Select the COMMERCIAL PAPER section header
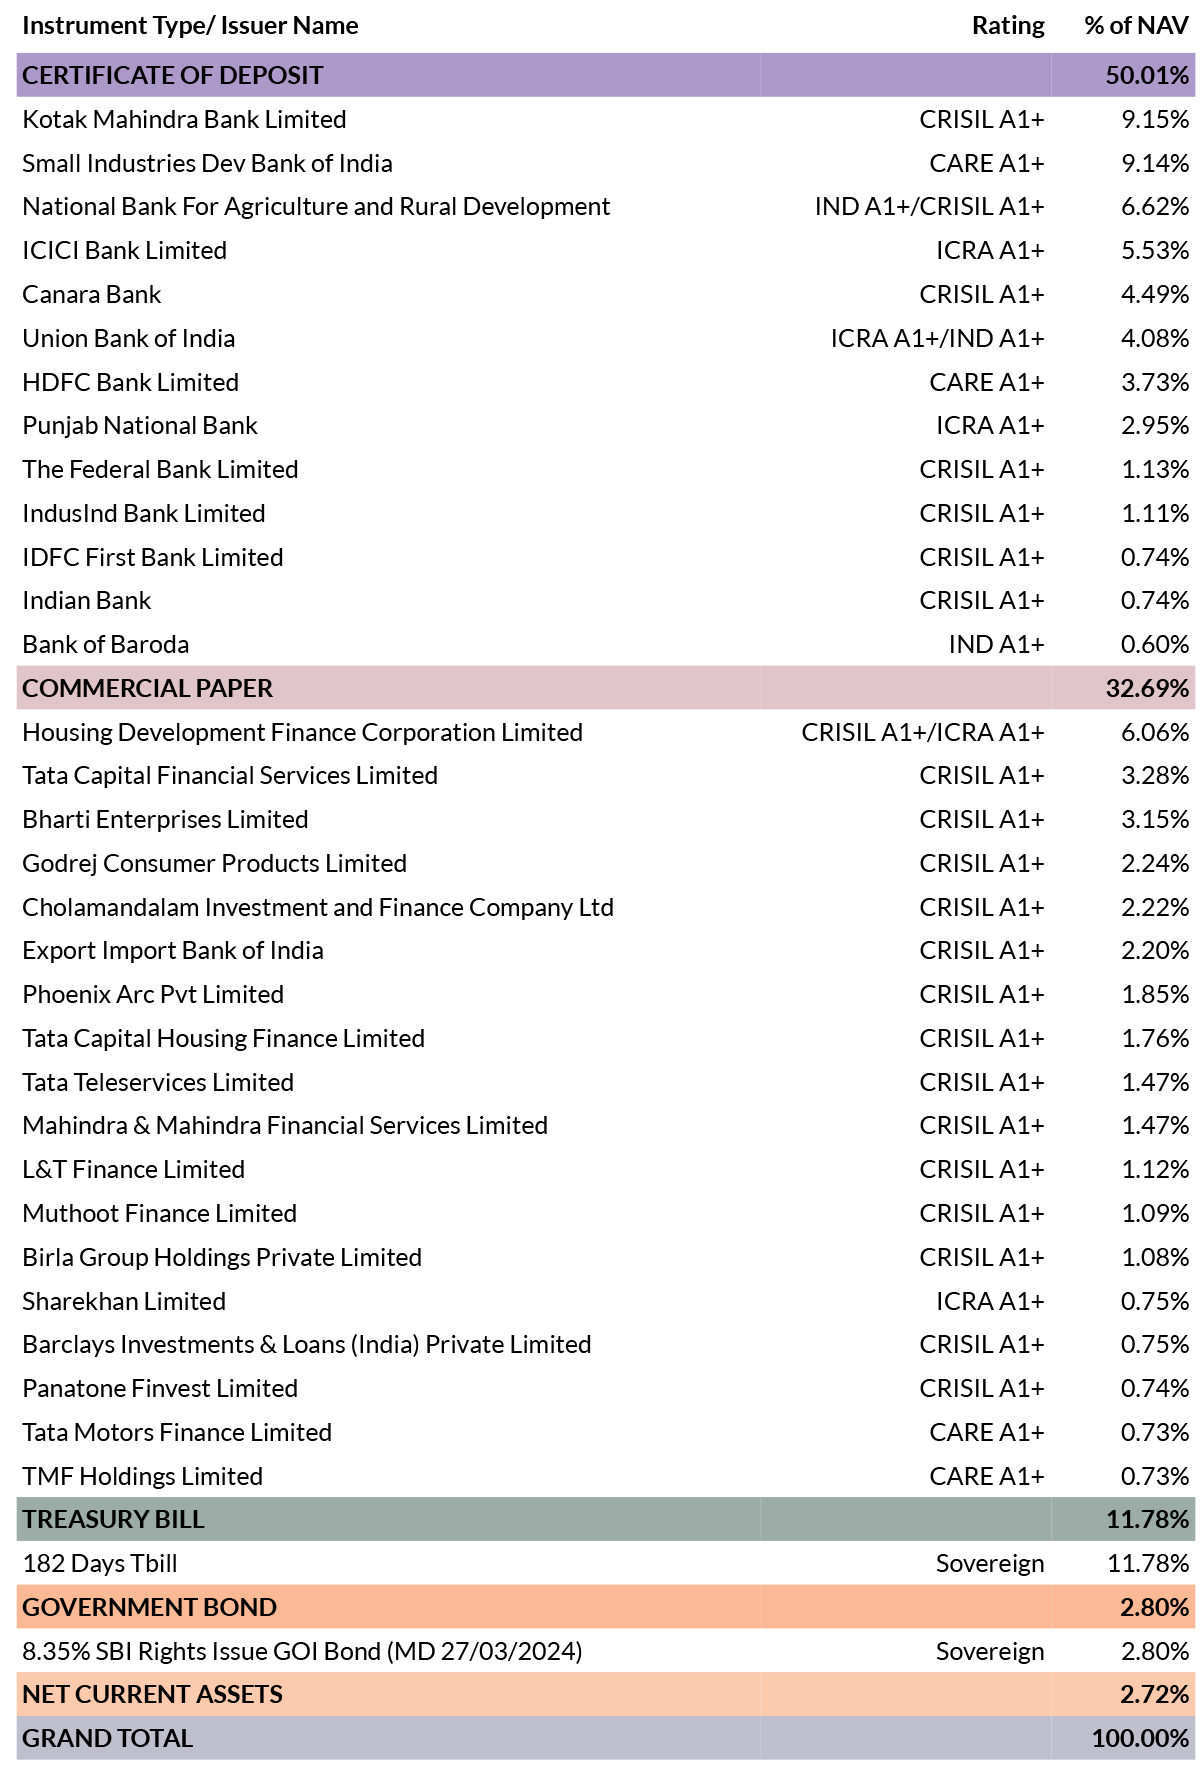This screenshot has height=1769, width=1204. (605, 688)
